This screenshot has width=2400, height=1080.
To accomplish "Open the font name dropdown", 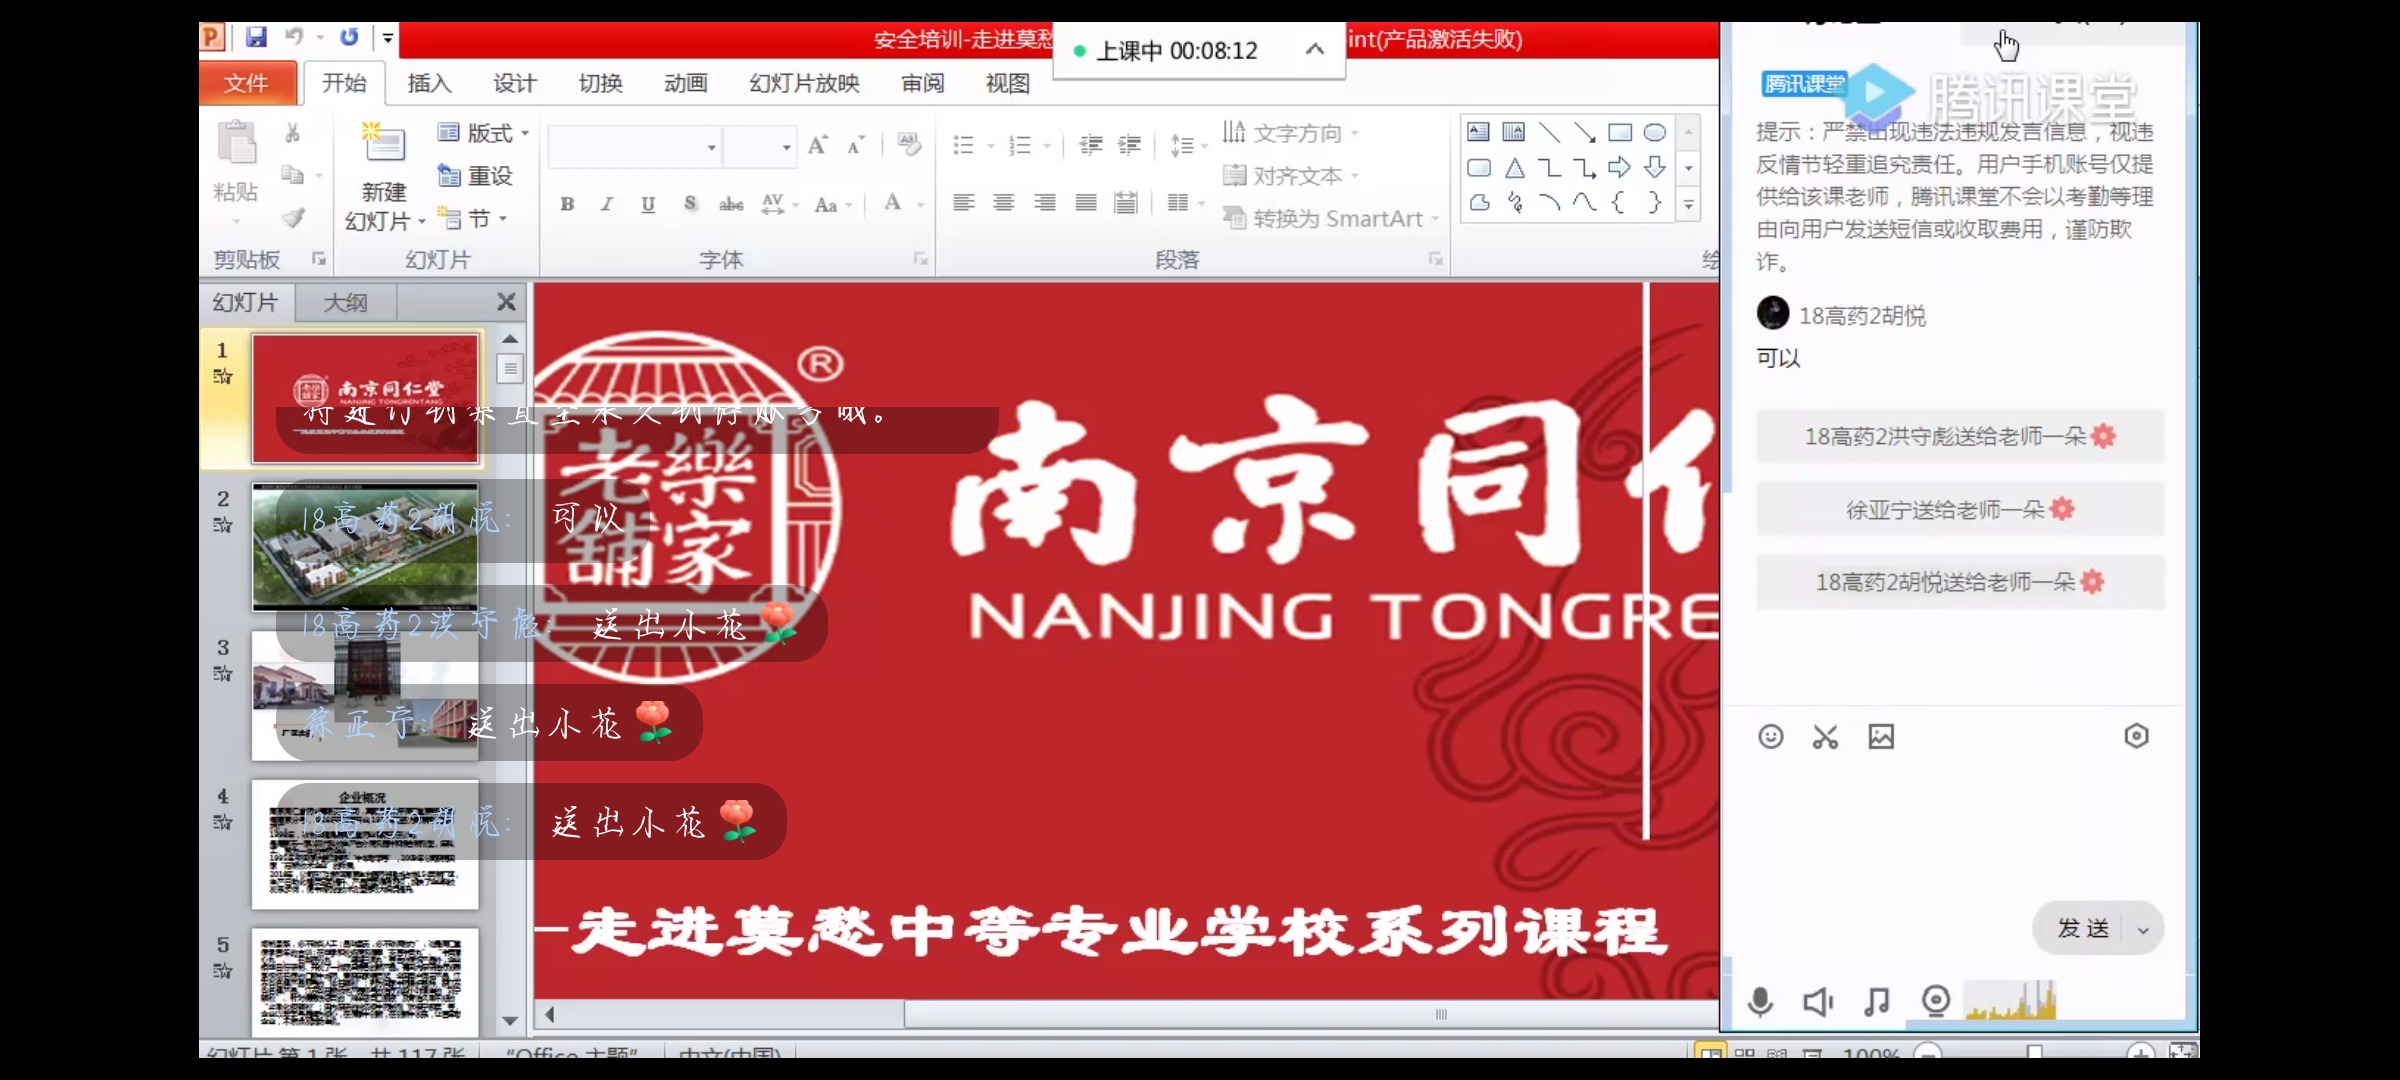I will (x=712, y=147).
